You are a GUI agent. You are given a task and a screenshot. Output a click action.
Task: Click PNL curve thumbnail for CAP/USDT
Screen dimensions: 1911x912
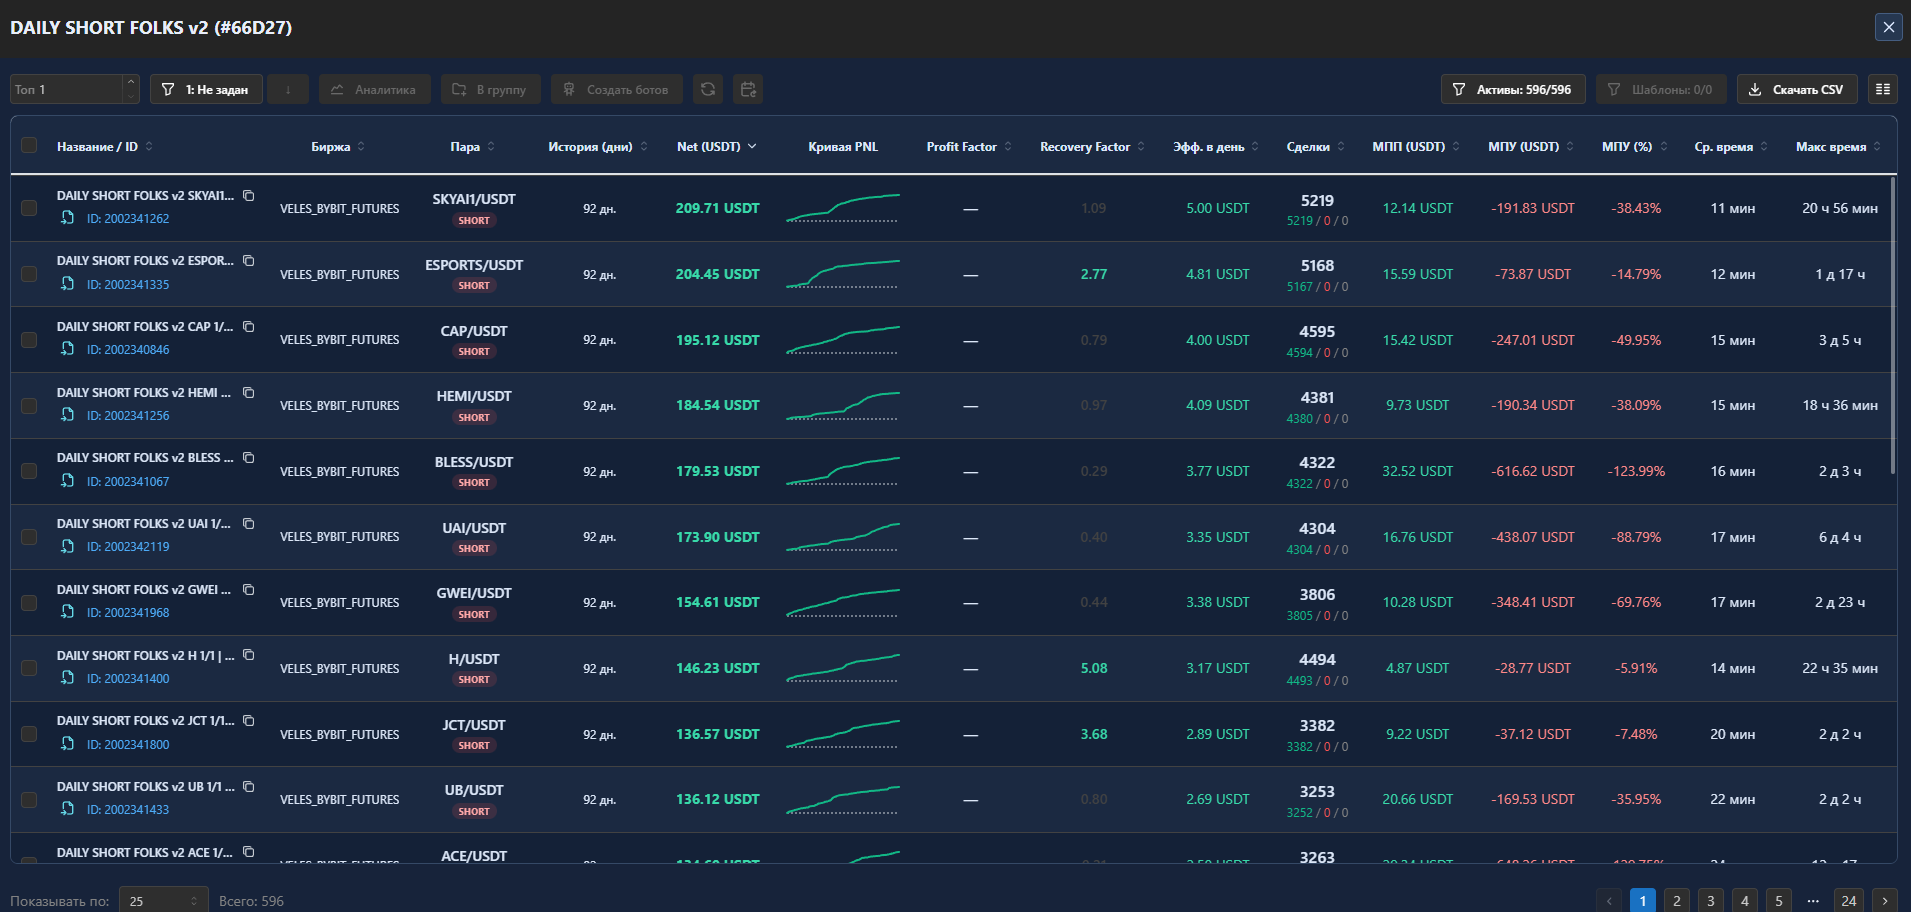[843, 340]
